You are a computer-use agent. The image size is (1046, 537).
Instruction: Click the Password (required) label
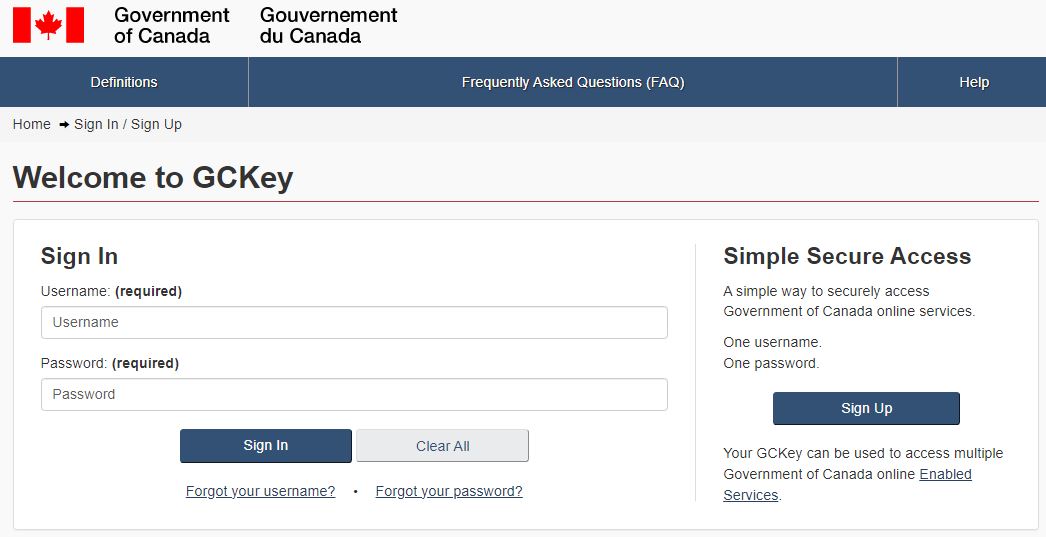coord(110,363)
